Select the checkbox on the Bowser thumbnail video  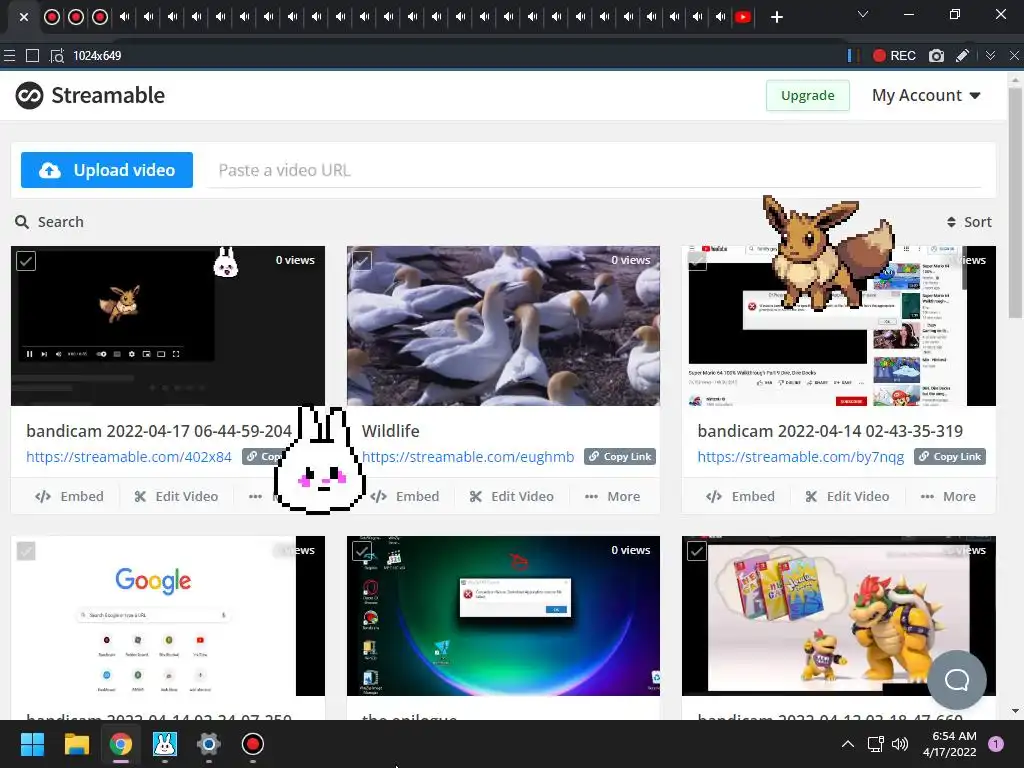697,551
